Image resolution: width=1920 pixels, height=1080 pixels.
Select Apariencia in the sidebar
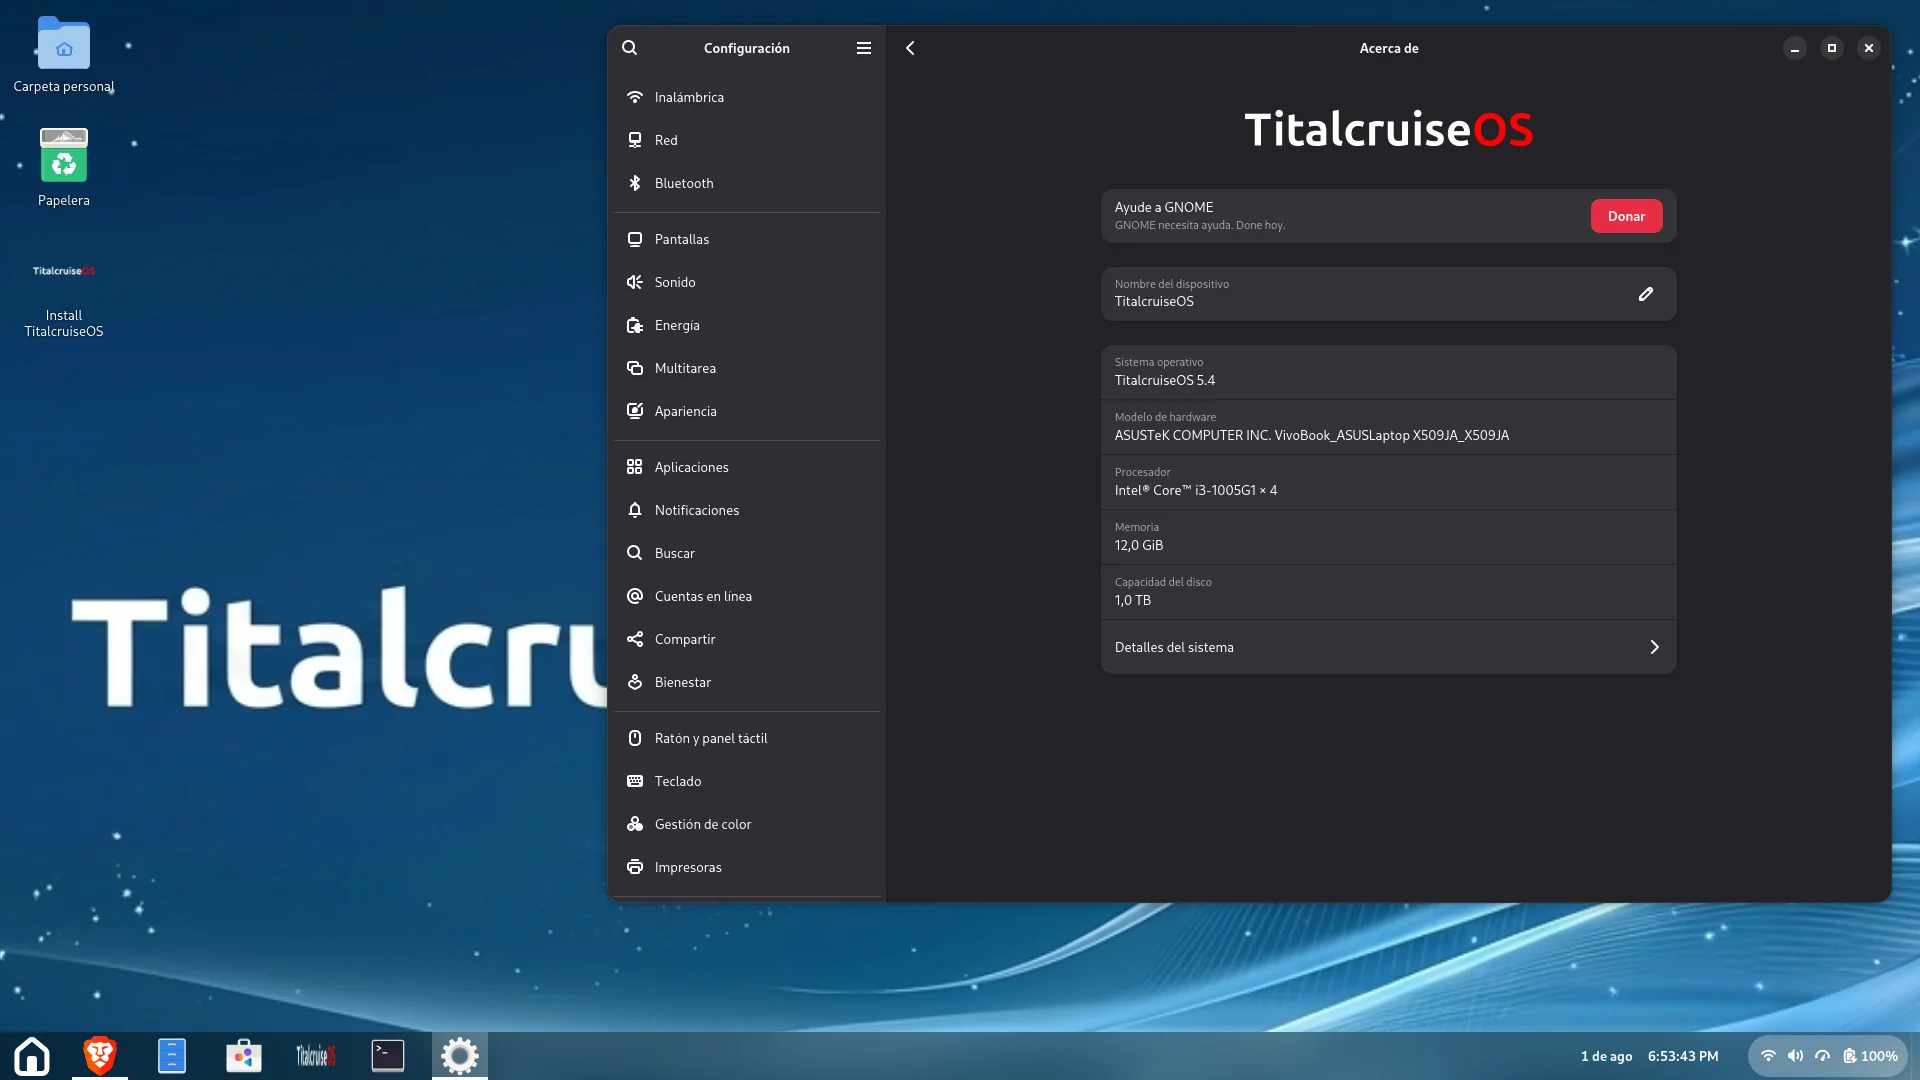(747, 411)
